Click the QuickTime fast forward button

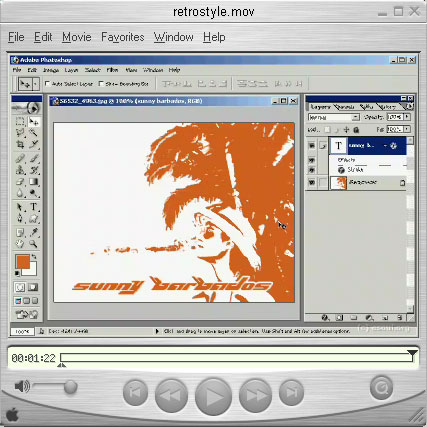click(255, 395)
